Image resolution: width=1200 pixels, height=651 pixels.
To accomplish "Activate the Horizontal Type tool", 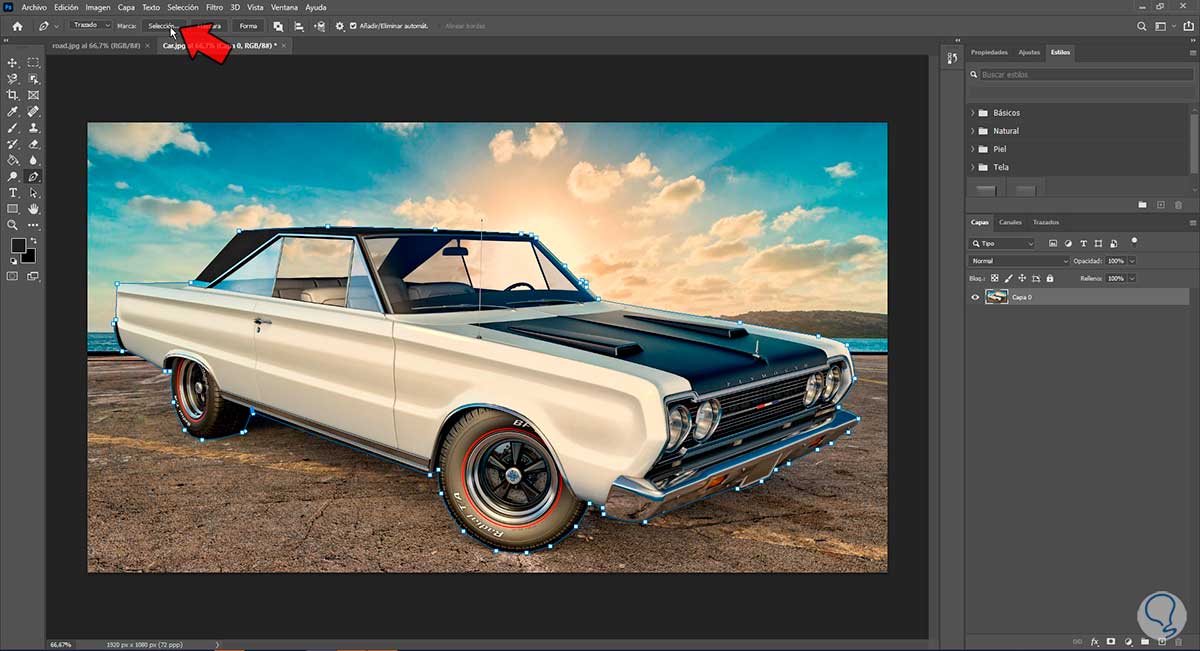I will point(13,192).
